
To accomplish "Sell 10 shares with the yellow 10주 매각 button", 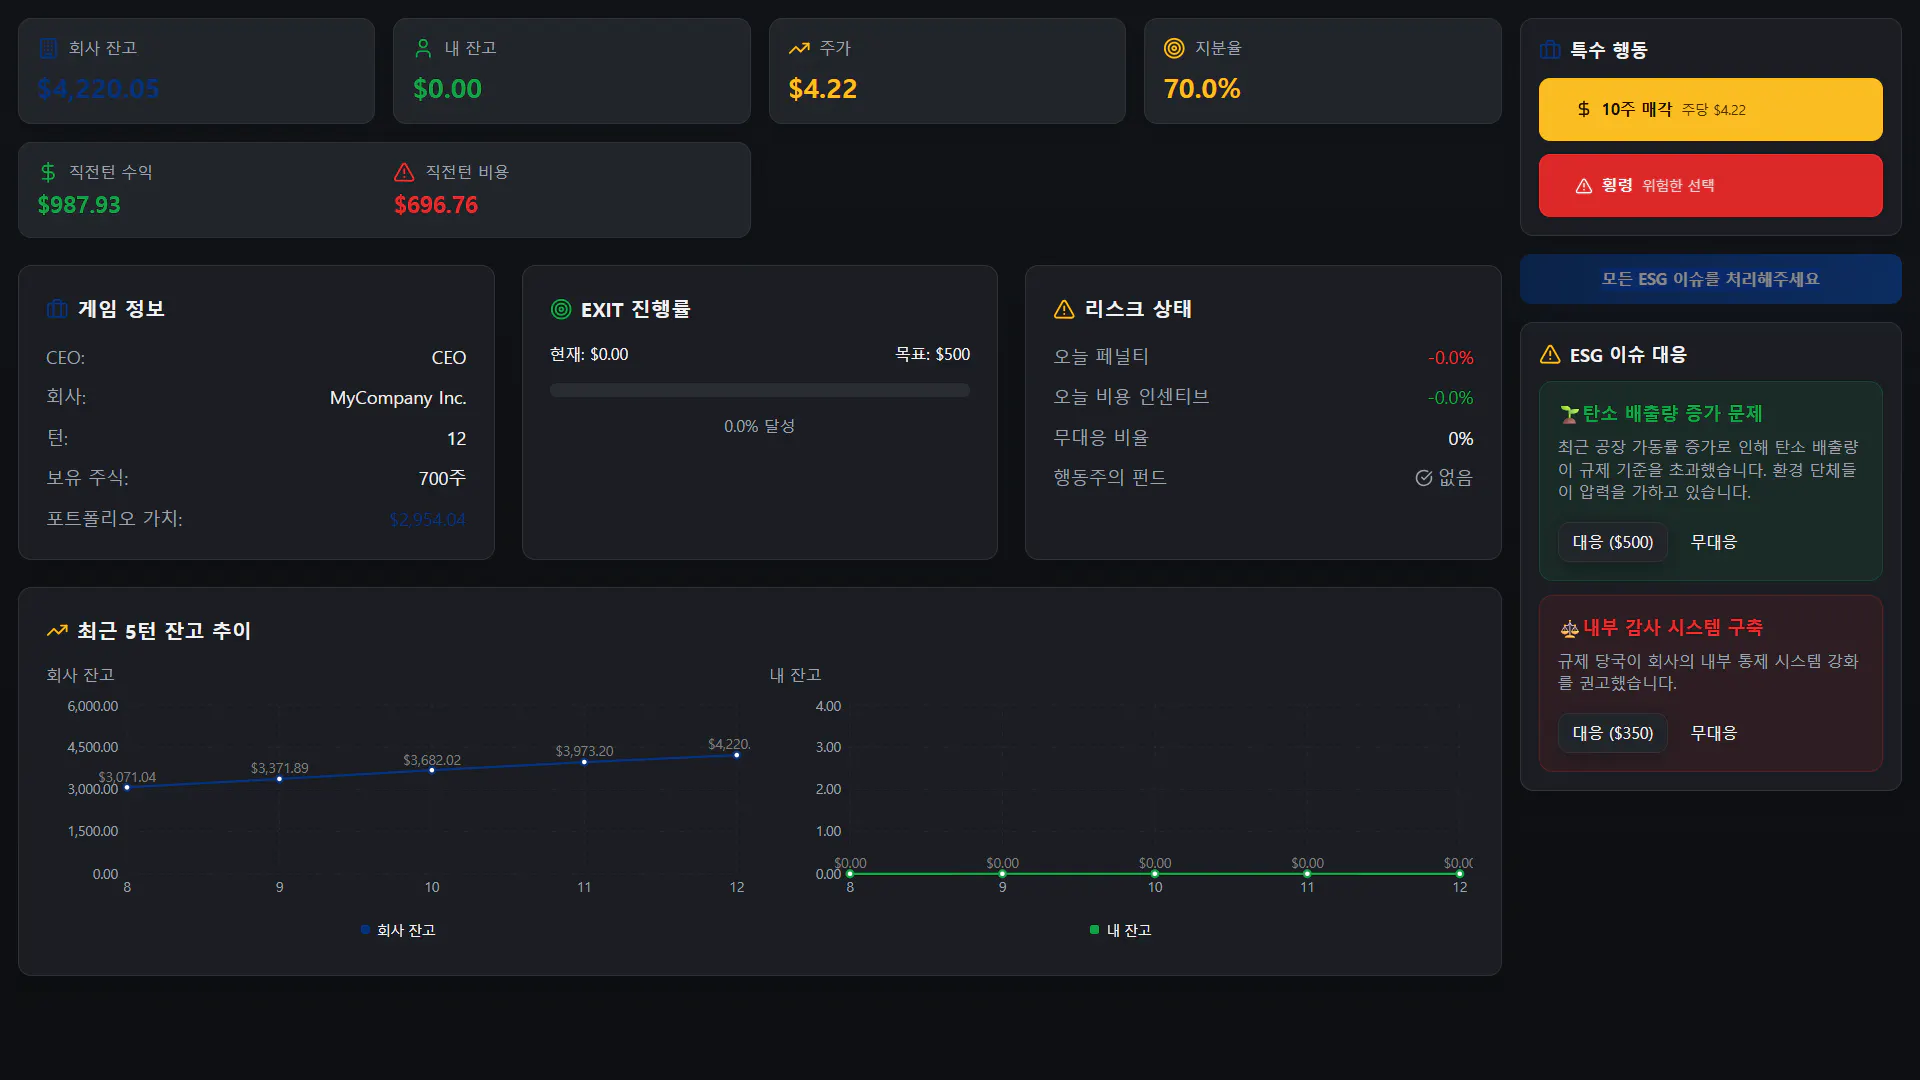I will (1710, 110).
